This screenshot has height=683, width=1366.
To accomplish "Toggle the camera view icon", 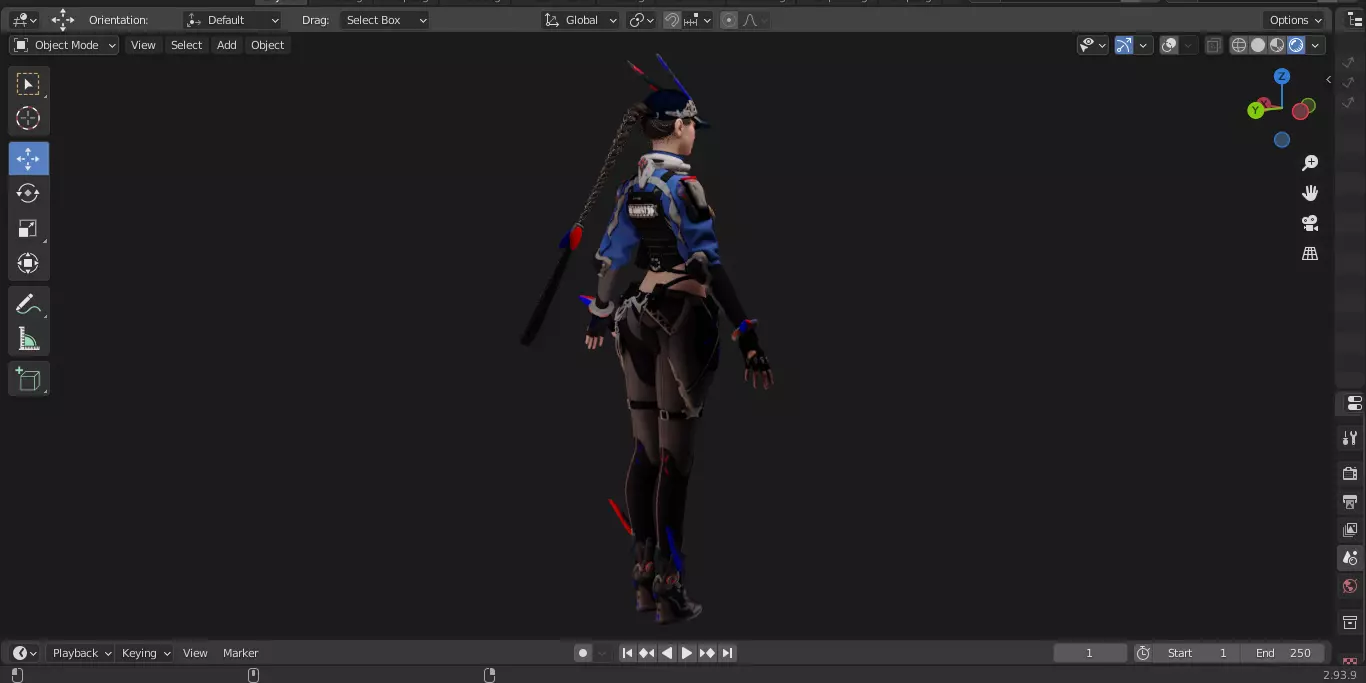I will tap(1310, 223).
